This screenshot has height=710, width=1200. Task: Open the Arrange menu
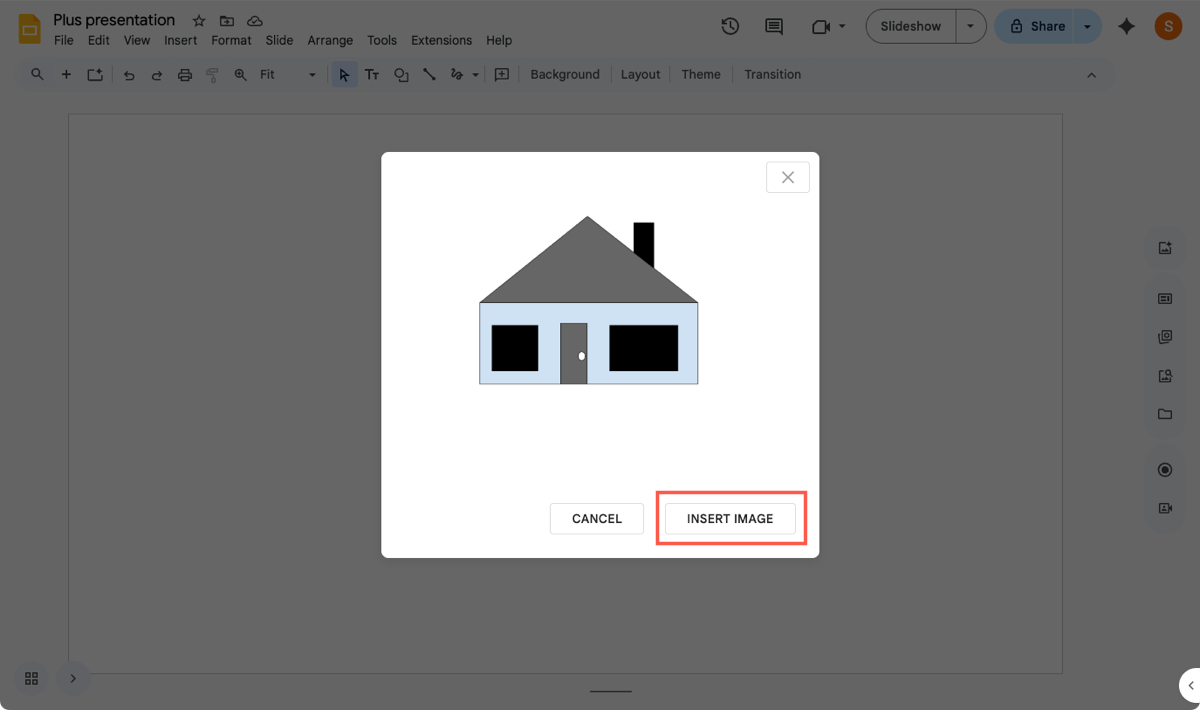(330, 41)
